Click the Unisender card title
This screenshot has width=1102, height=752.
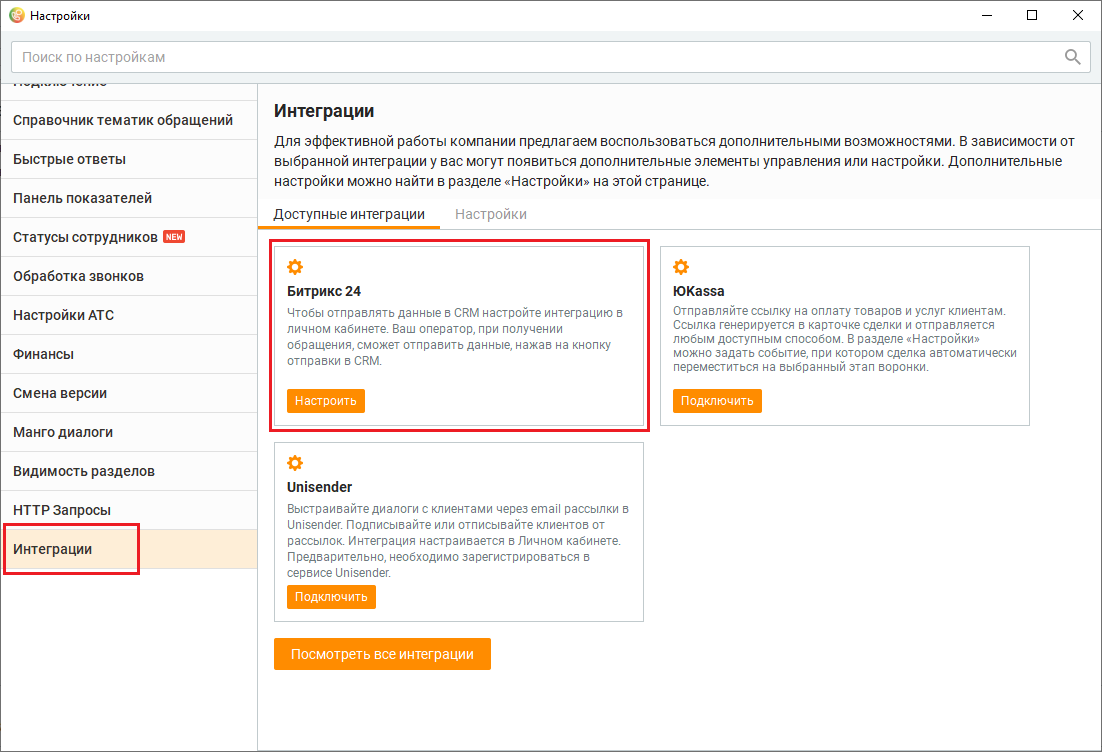click(x=319, y=487)
